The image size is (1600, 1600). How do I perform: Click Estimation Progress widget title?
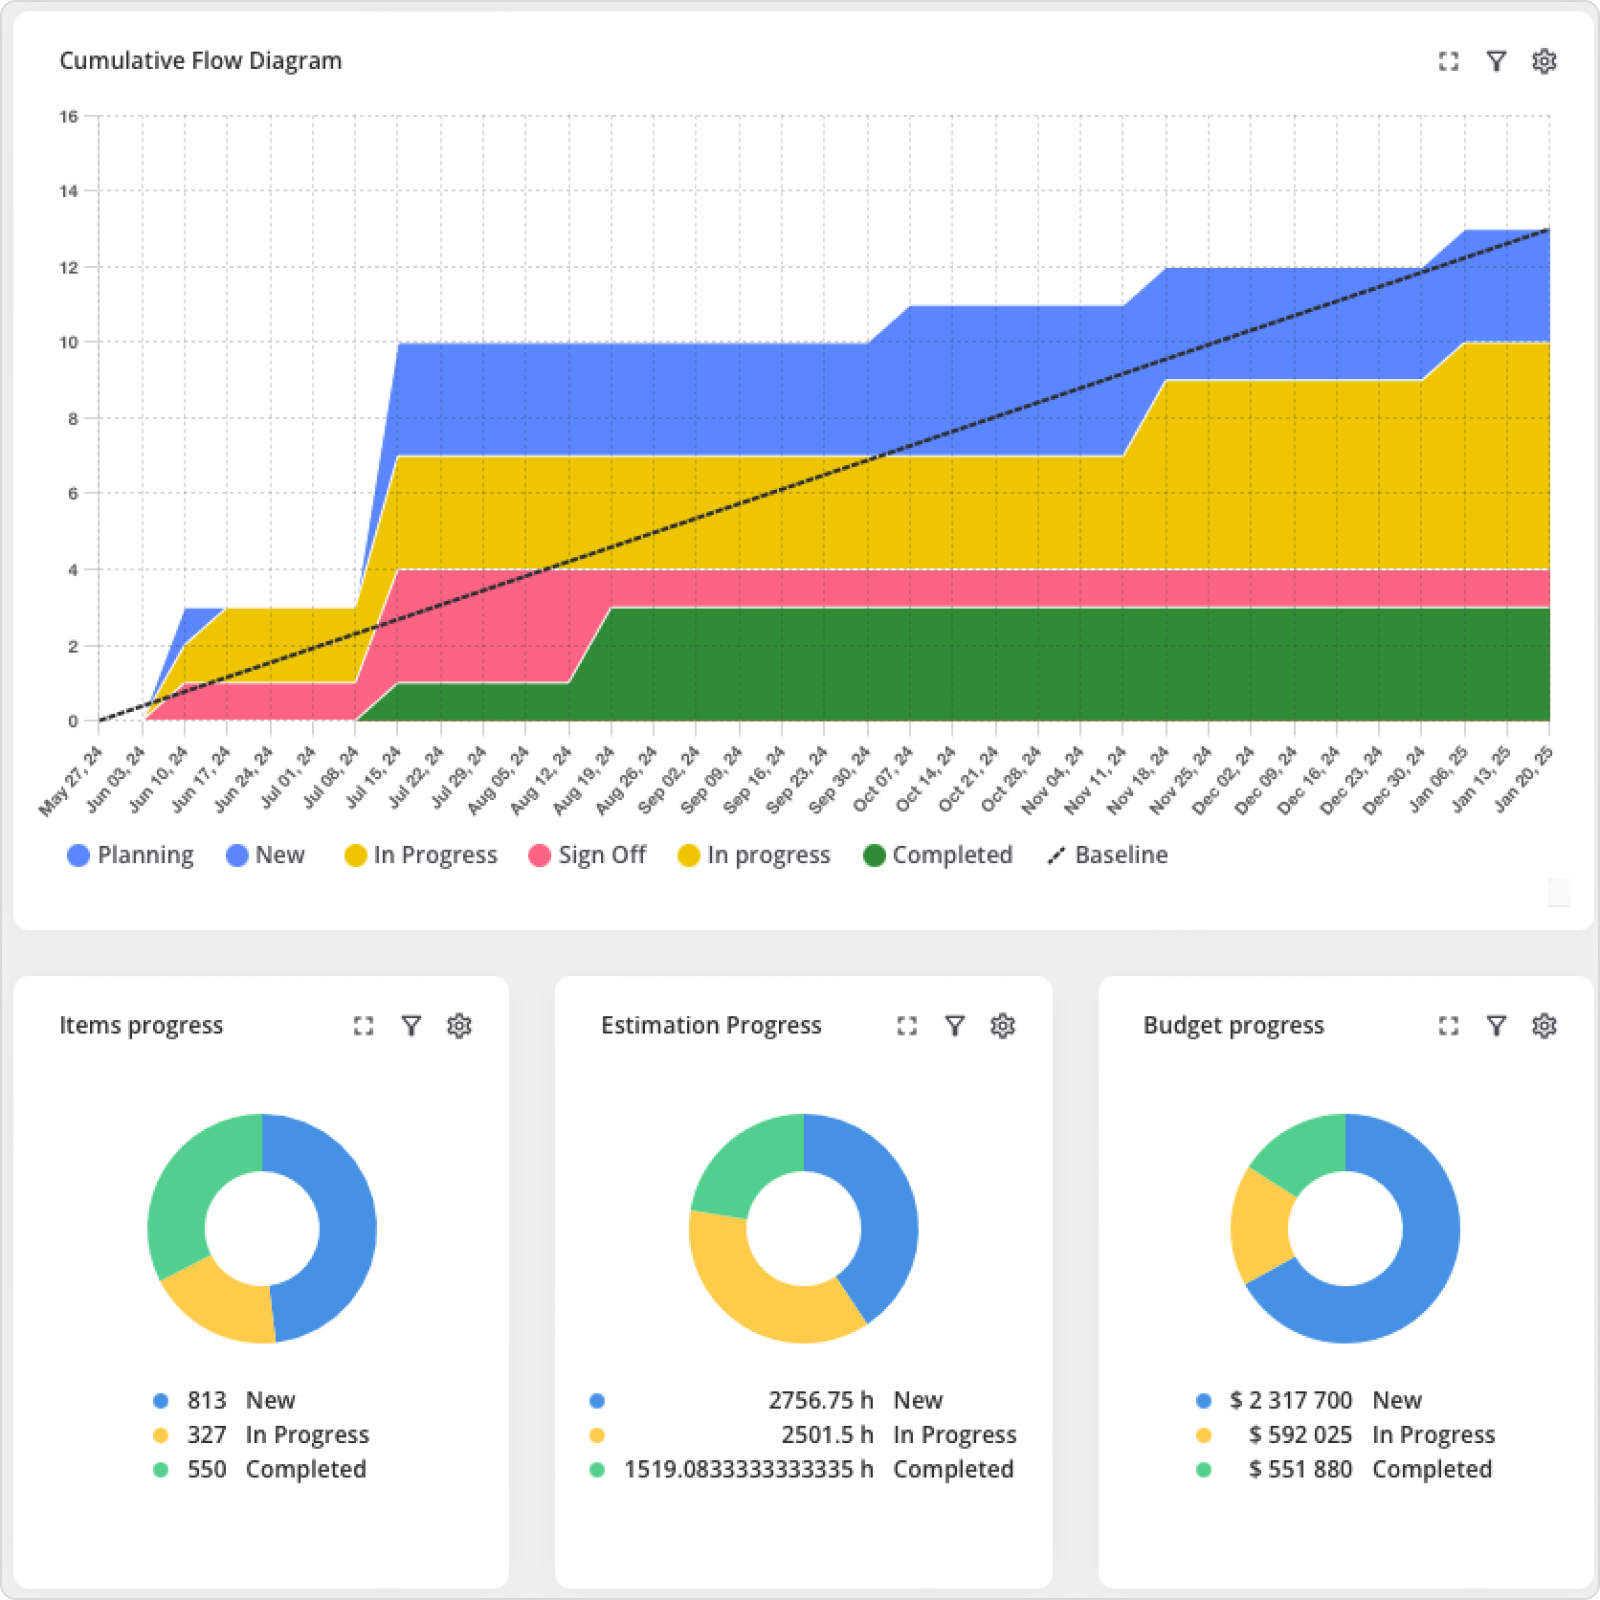(711, 1025)
